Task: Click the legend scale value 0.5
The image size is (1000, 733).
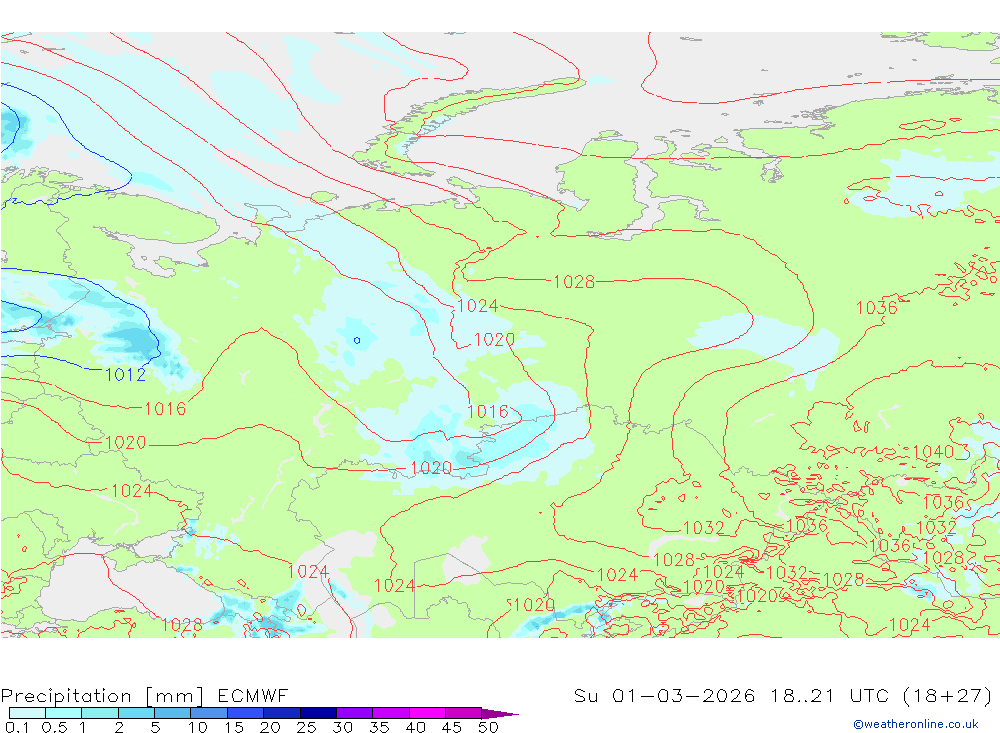Action: pyautogui.click(x=54, y=727)
